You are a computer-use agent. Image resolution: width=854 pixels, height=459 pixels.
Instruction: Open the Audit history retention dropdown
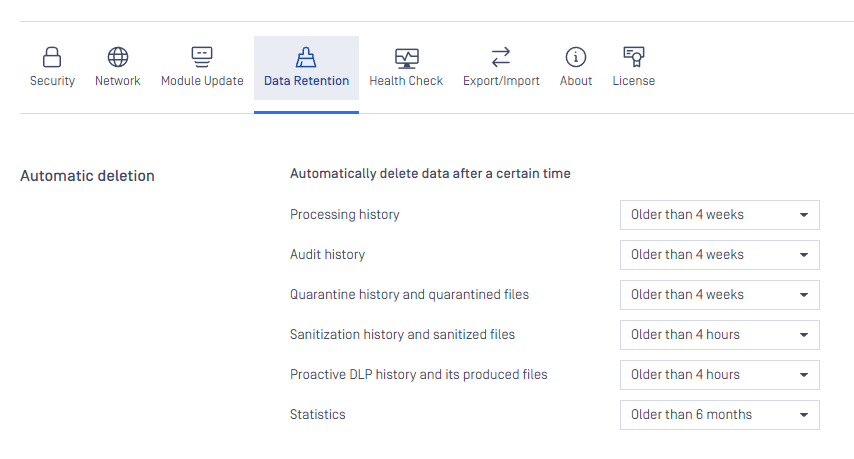click(x=719, y=255)
